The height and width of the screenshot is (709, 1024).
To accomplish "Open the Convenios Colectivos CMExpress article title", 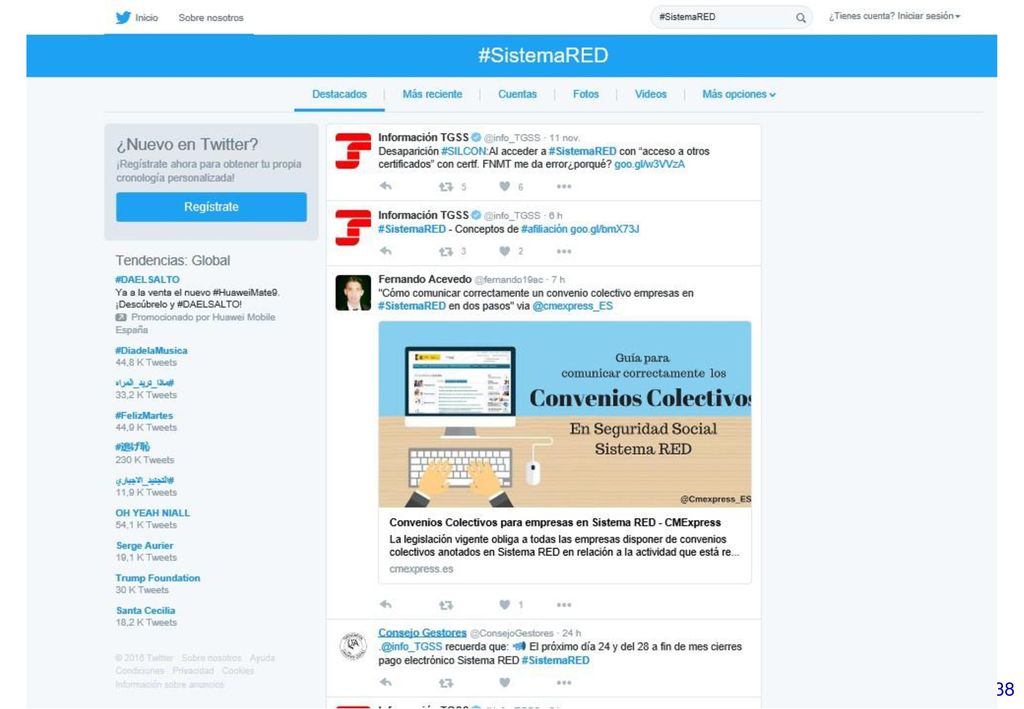I will point(555,522).
